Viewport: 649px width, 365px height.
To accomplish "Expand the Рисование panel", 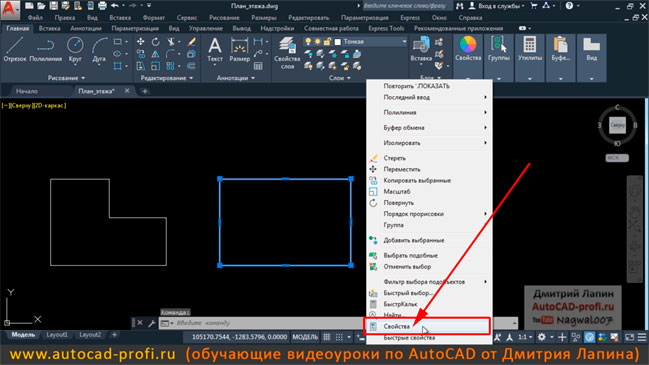I will pyautogui.click(x=66, y=78).
